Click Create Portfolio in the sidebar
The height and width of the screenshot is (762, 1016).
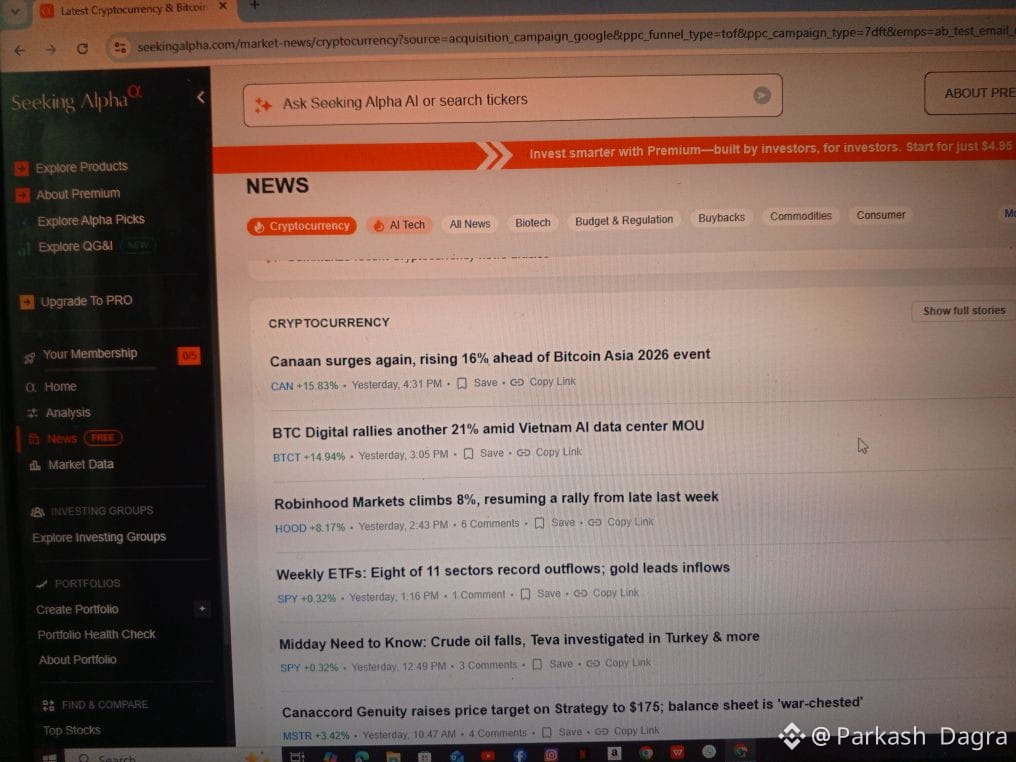(x=77, y=610)
